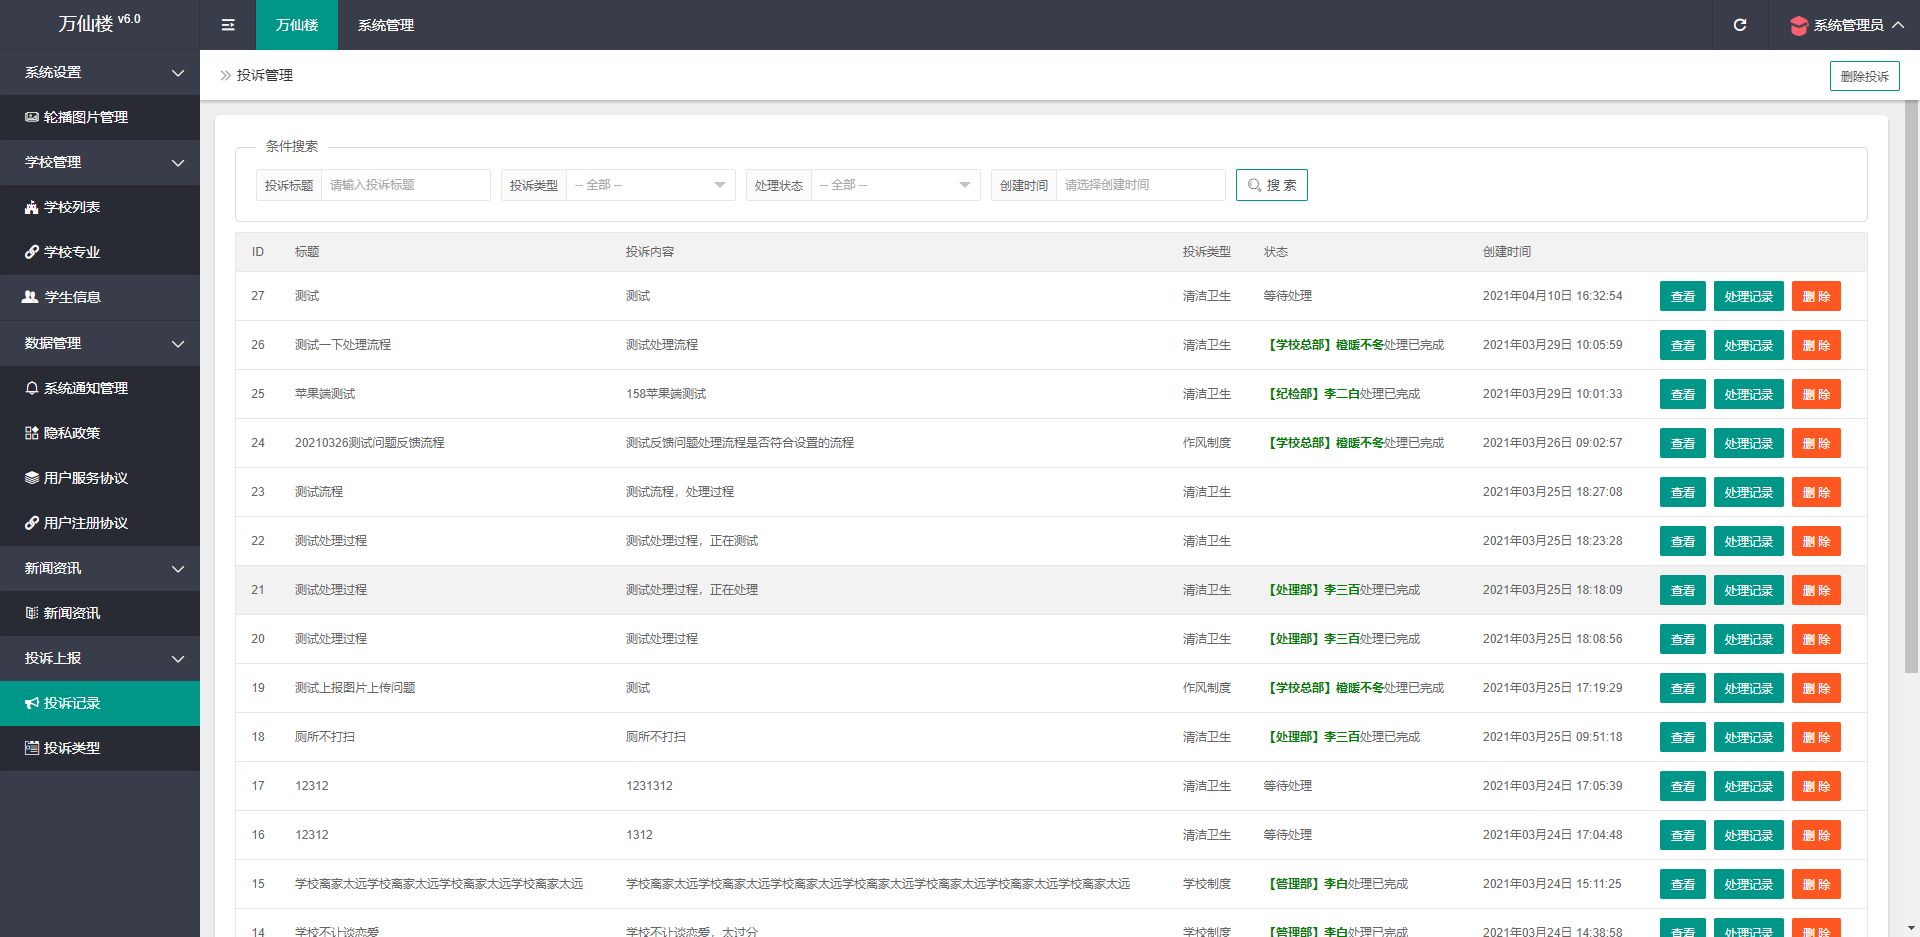Click date 2021年03月25日 18:27:08

pos(1553,492)
